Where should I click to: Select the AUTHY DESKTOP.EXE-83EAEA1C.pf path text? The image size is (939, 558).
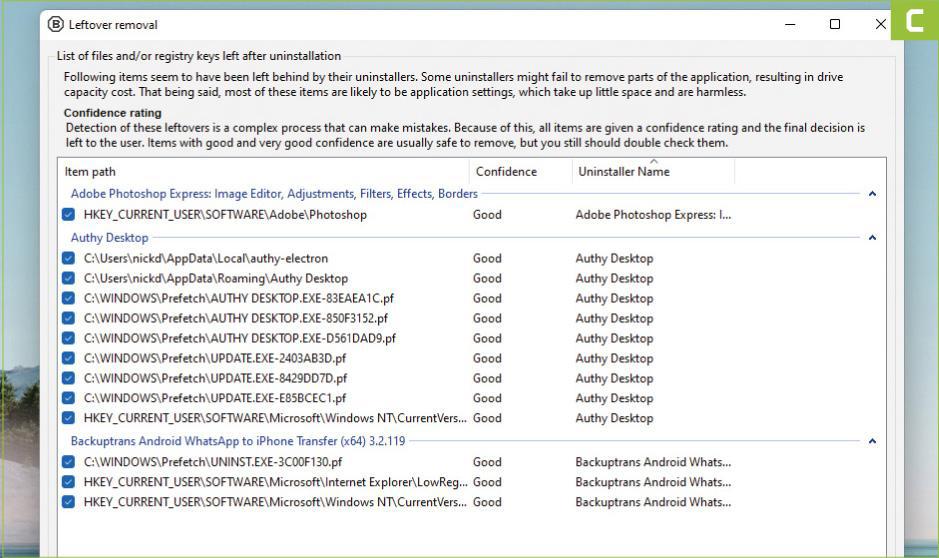pyautogui.click(x=239, y=298)
